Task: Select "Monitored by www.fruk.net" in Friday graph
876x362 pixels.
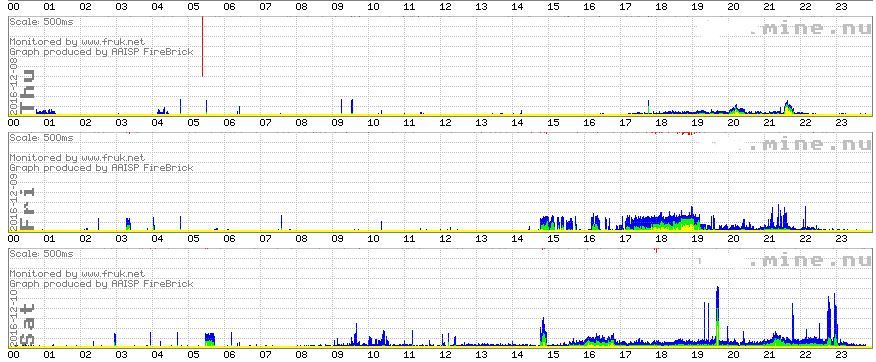Action: (77, 158)
